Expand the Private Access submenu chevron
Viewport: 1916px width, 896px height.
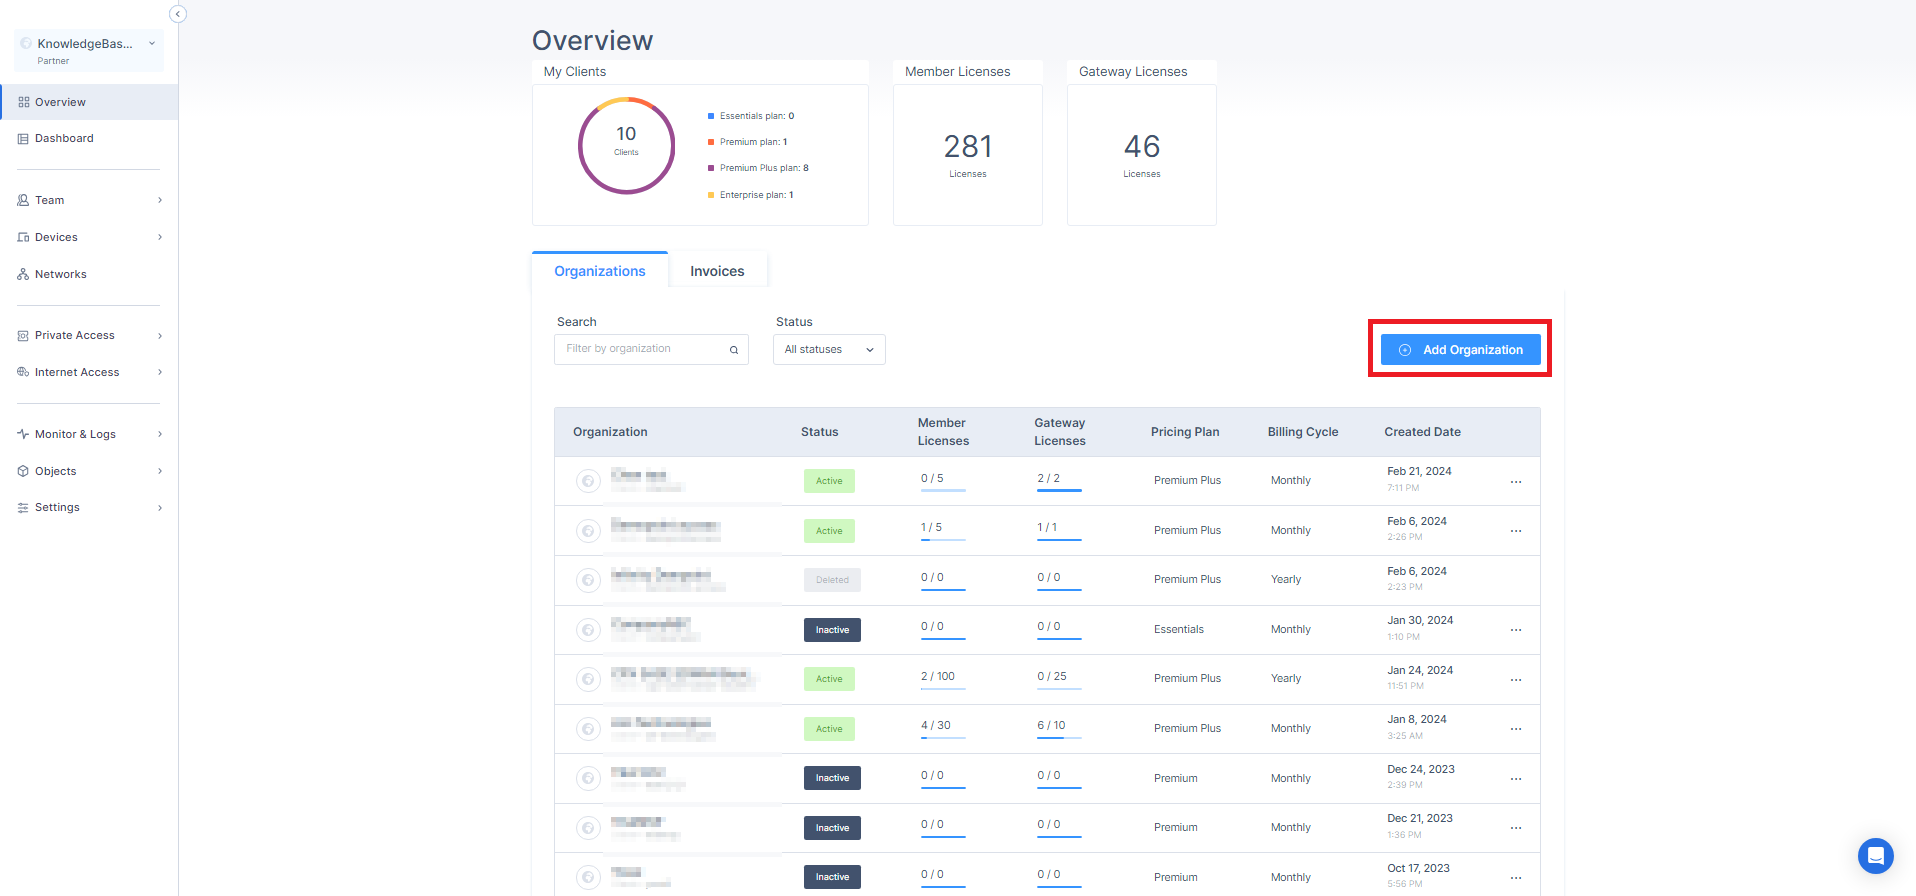pyautogui.click(x=160, y=336)
